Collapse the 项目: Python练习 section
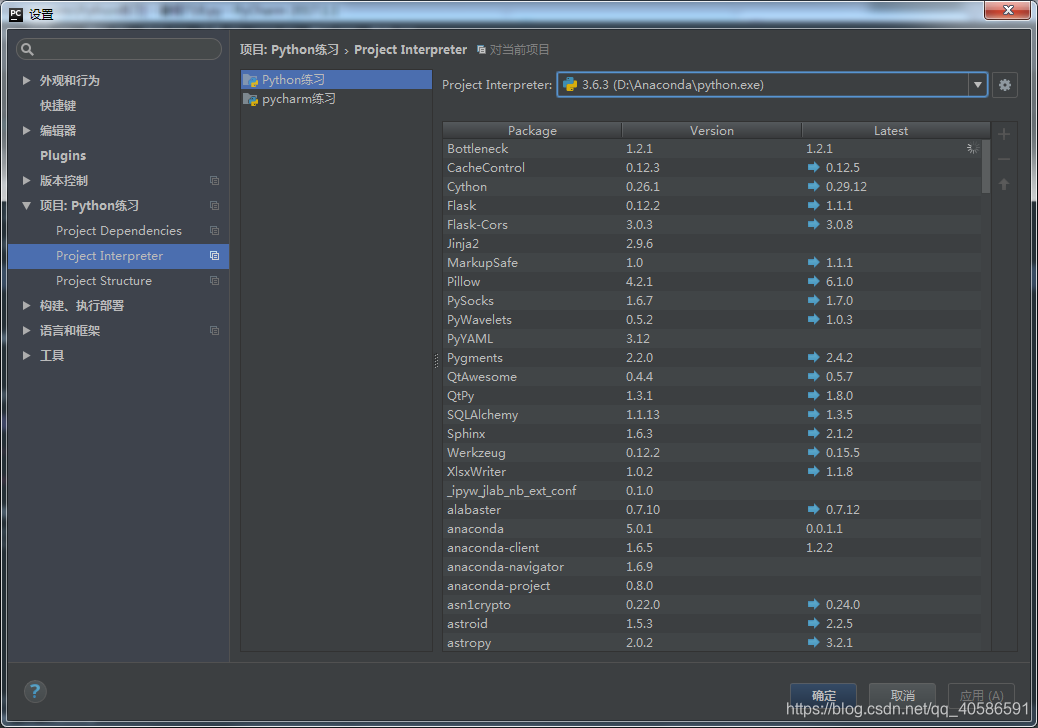This screenshot has height=728, width=1038. coord(26,206)
